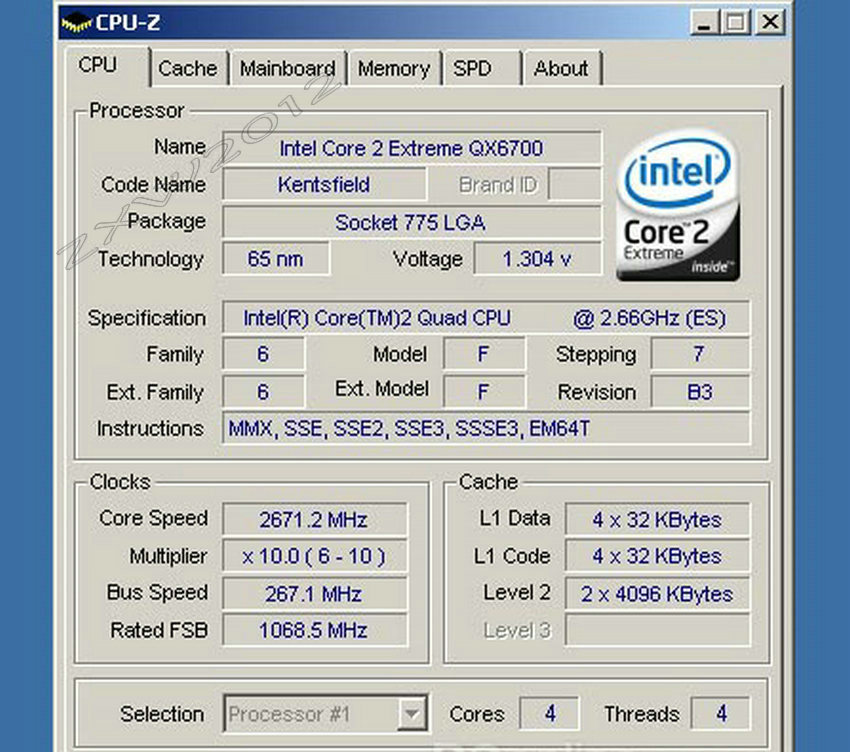The width and height of the screenshot is (850, 752).
Task: Switch to the Memory tab
Action: pos(394,68)
